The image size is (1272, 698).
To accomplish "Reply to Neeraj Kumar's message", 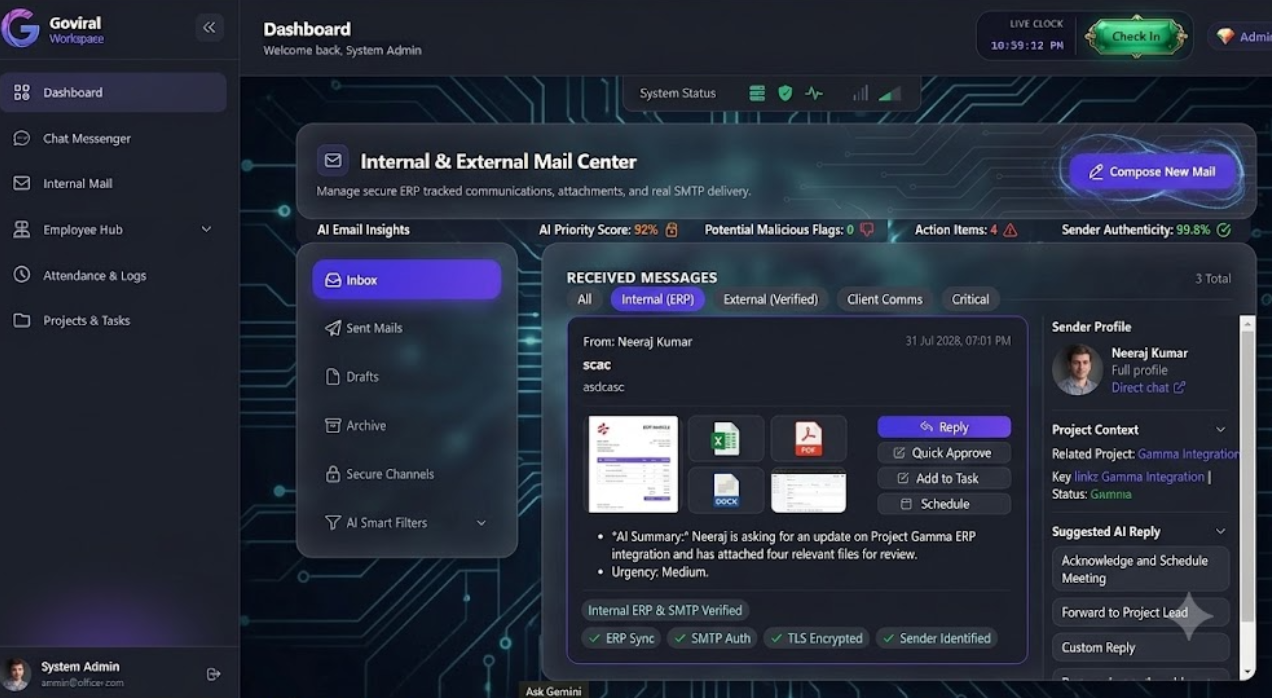I will 944,427.
